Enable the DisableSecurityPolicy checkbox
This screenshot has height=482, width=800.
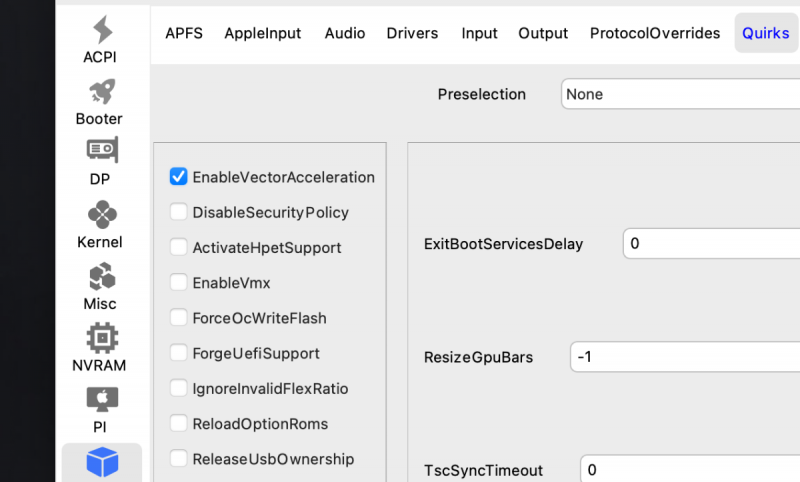point(179,212)
